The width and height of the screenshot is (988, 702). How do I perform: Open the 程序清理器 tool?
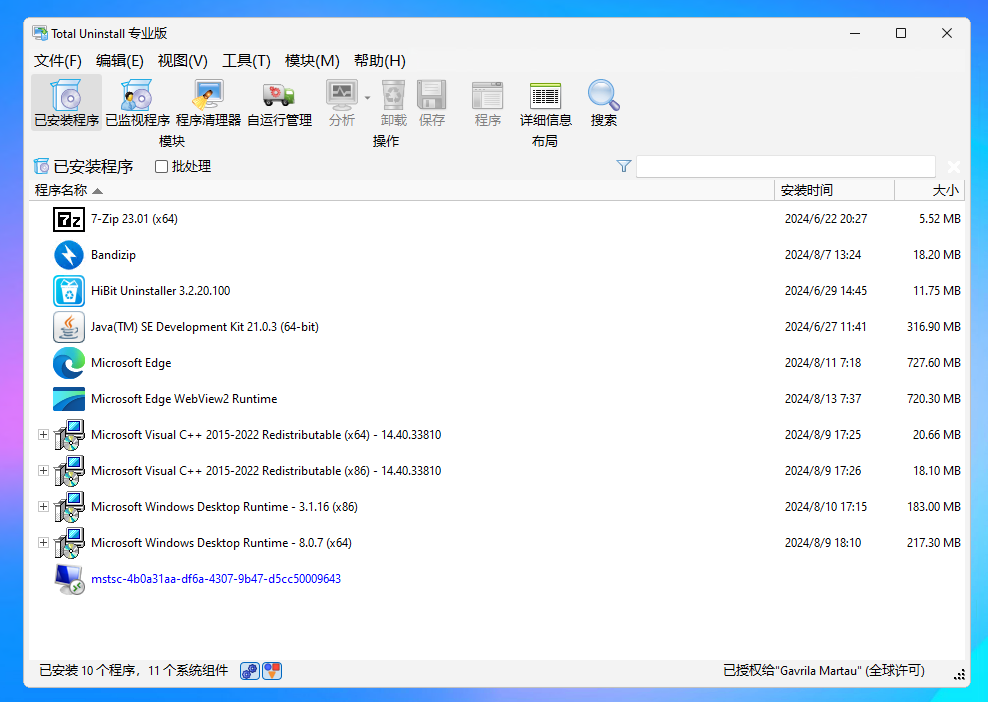[x=209, y=103]
